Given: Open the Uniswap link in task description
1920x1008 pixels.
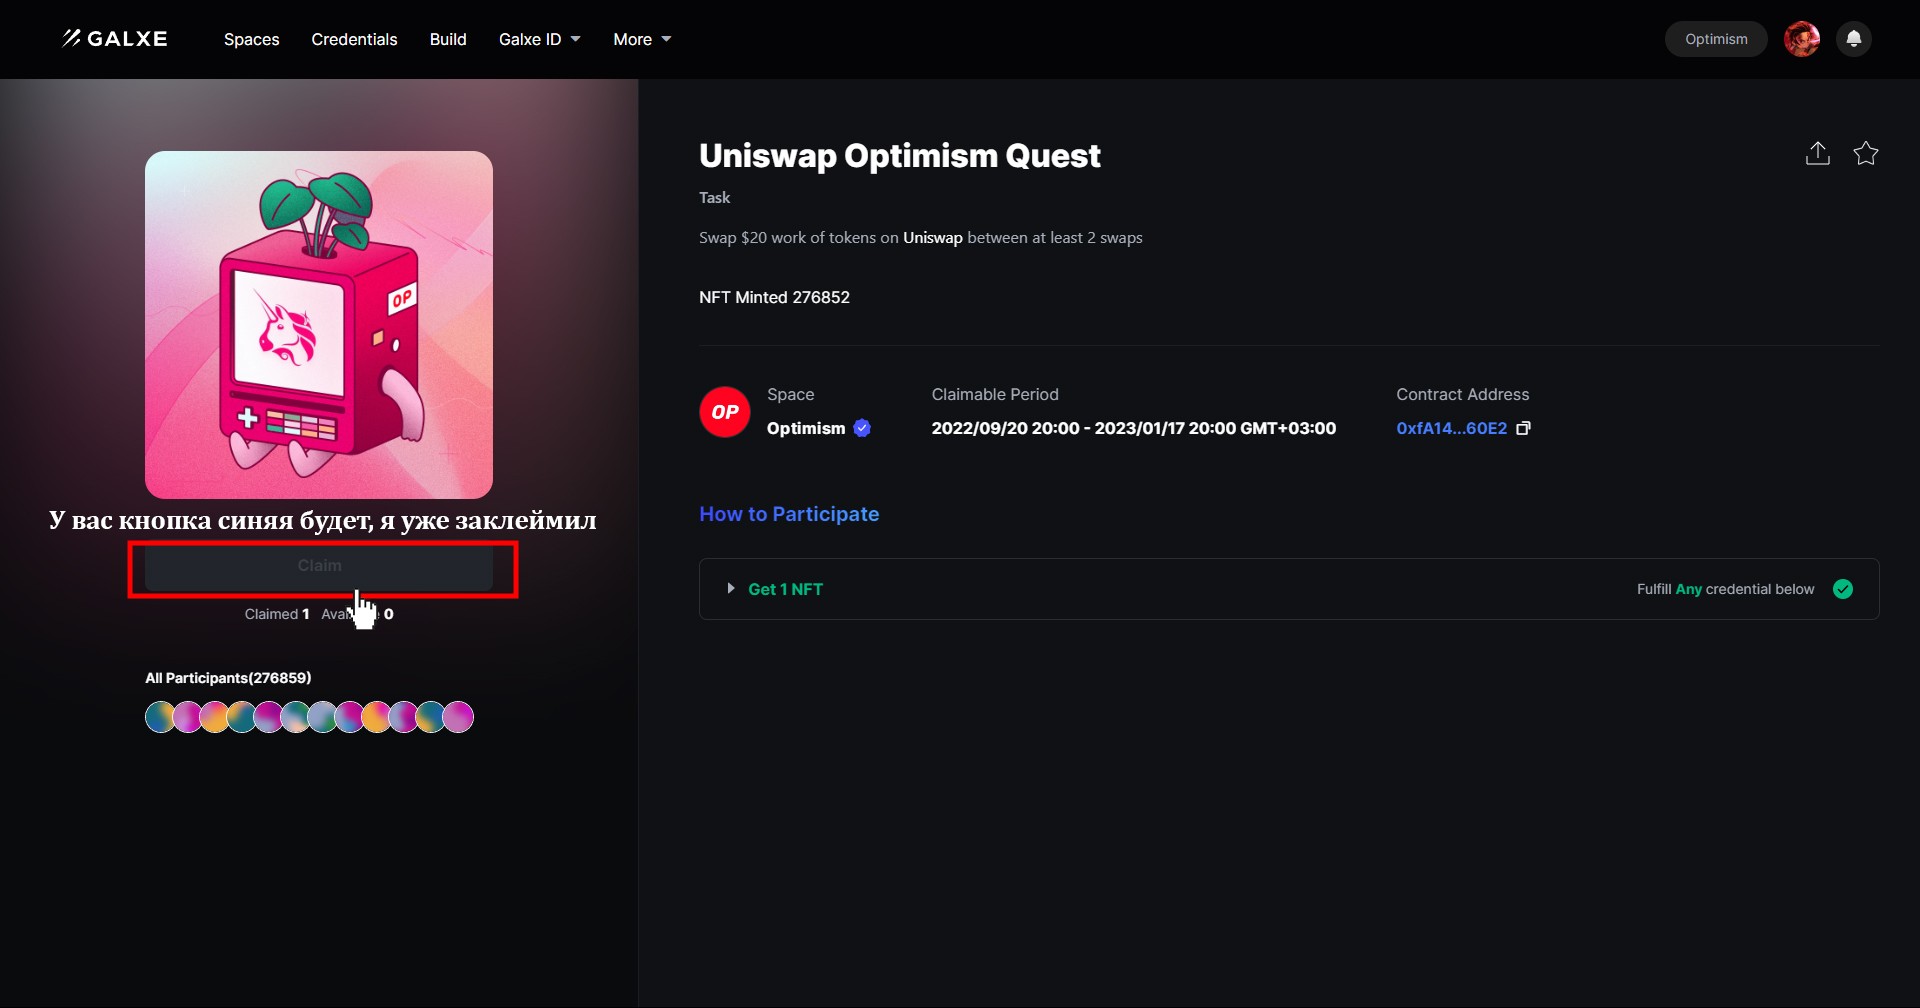Looking at the screenshot, I should [x=933, y=238].
